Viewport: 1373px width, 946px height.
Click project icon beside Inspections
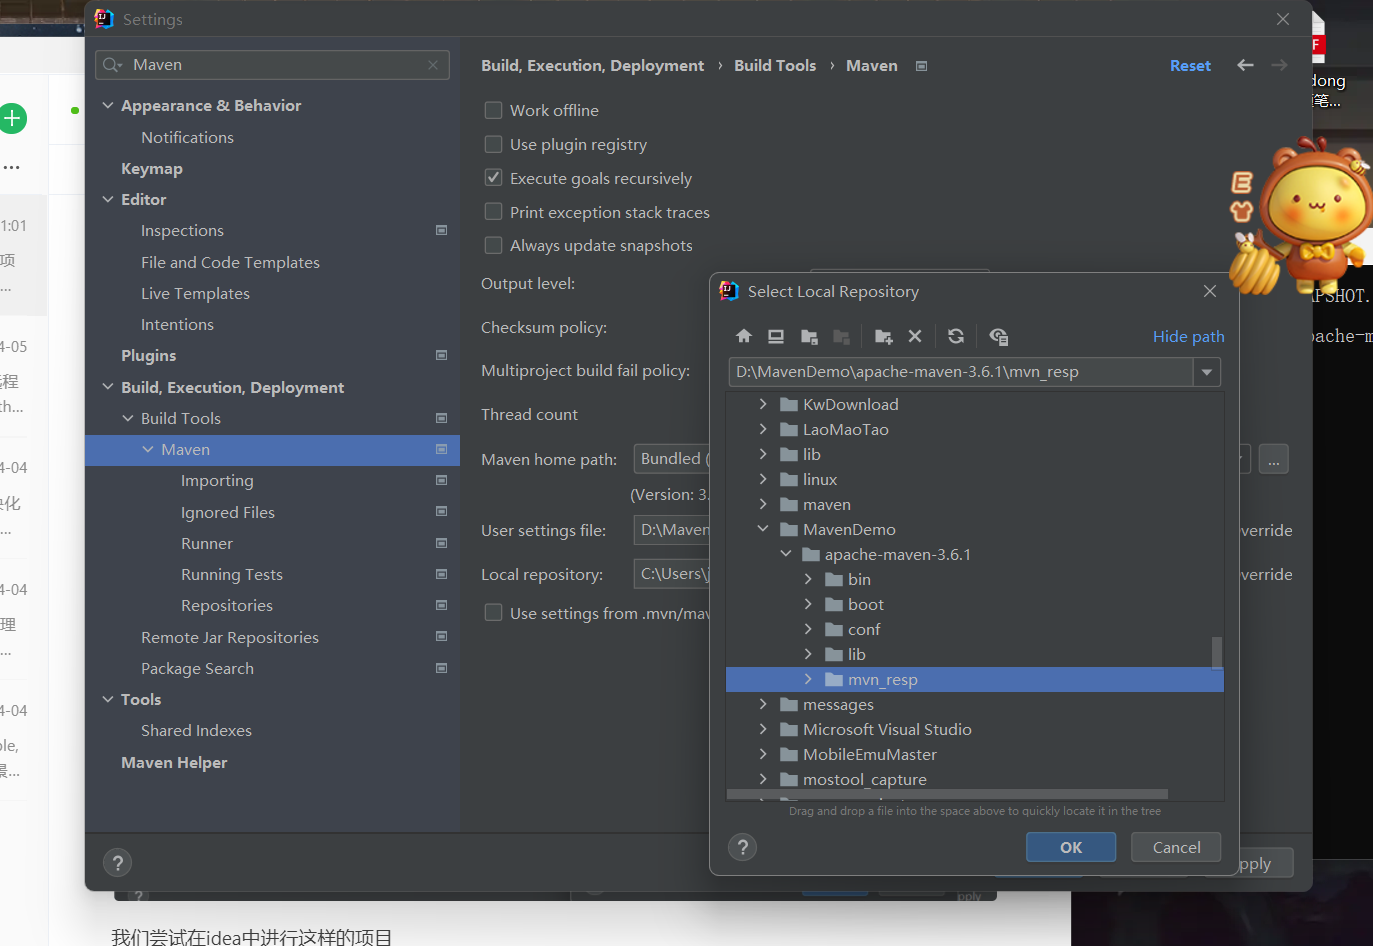click(x=441, y=230)
